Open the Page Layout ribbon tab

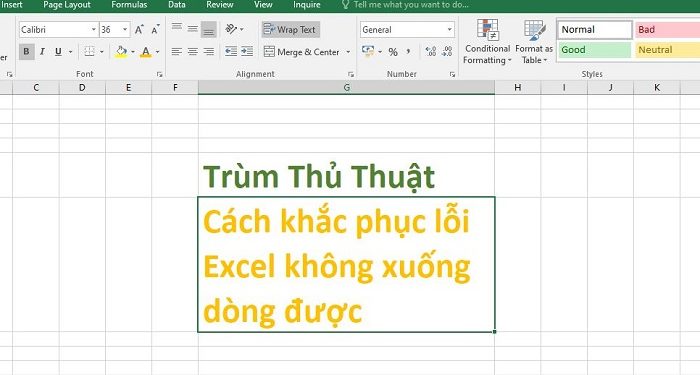tap(67, 5)
